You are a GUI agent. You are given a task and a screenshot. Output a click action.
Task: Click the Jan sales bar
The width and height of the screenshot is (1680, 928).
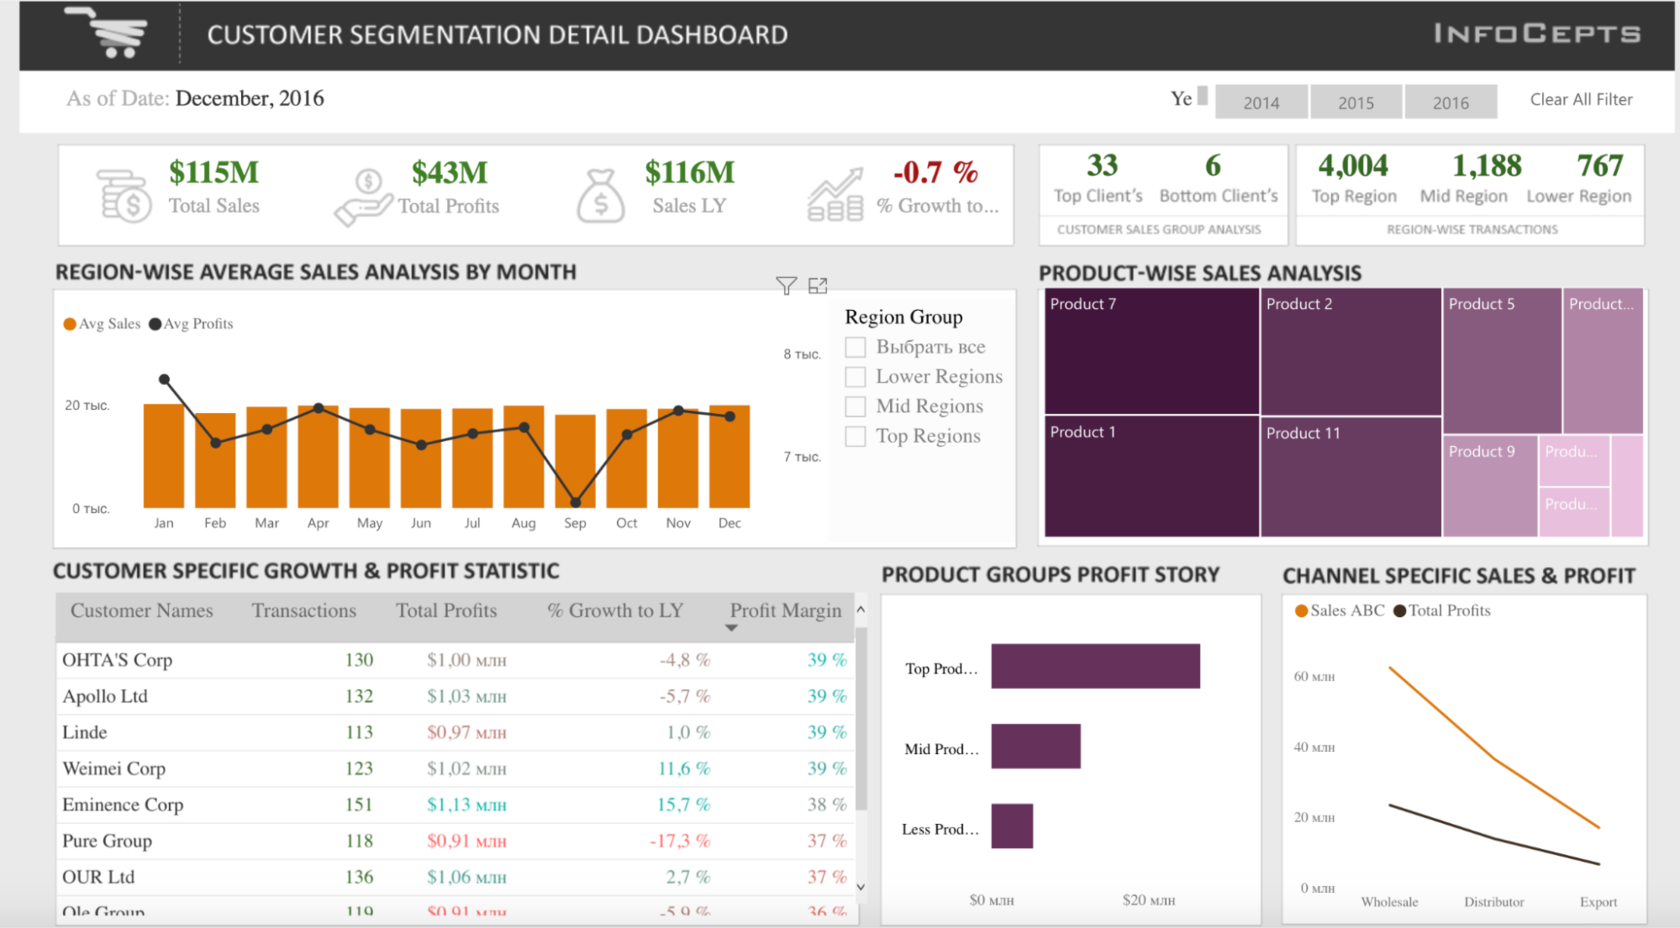click(x=164, y=456)
